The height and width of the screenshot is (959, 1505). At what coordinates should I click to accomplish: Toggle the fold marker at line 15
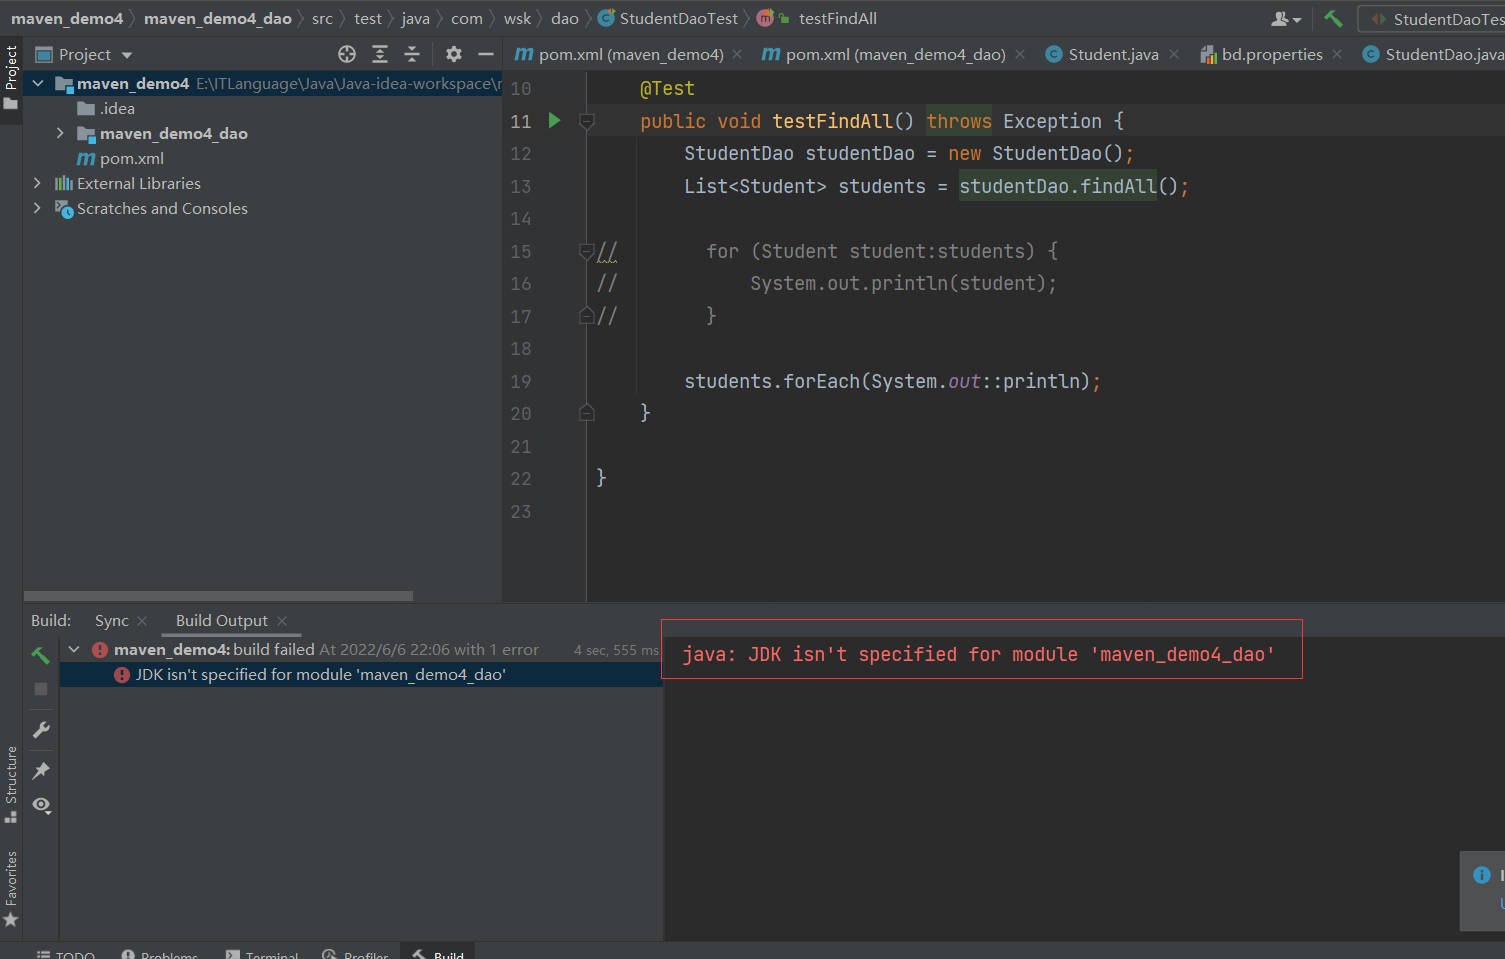pyautogui.click(x=587, y=251)
